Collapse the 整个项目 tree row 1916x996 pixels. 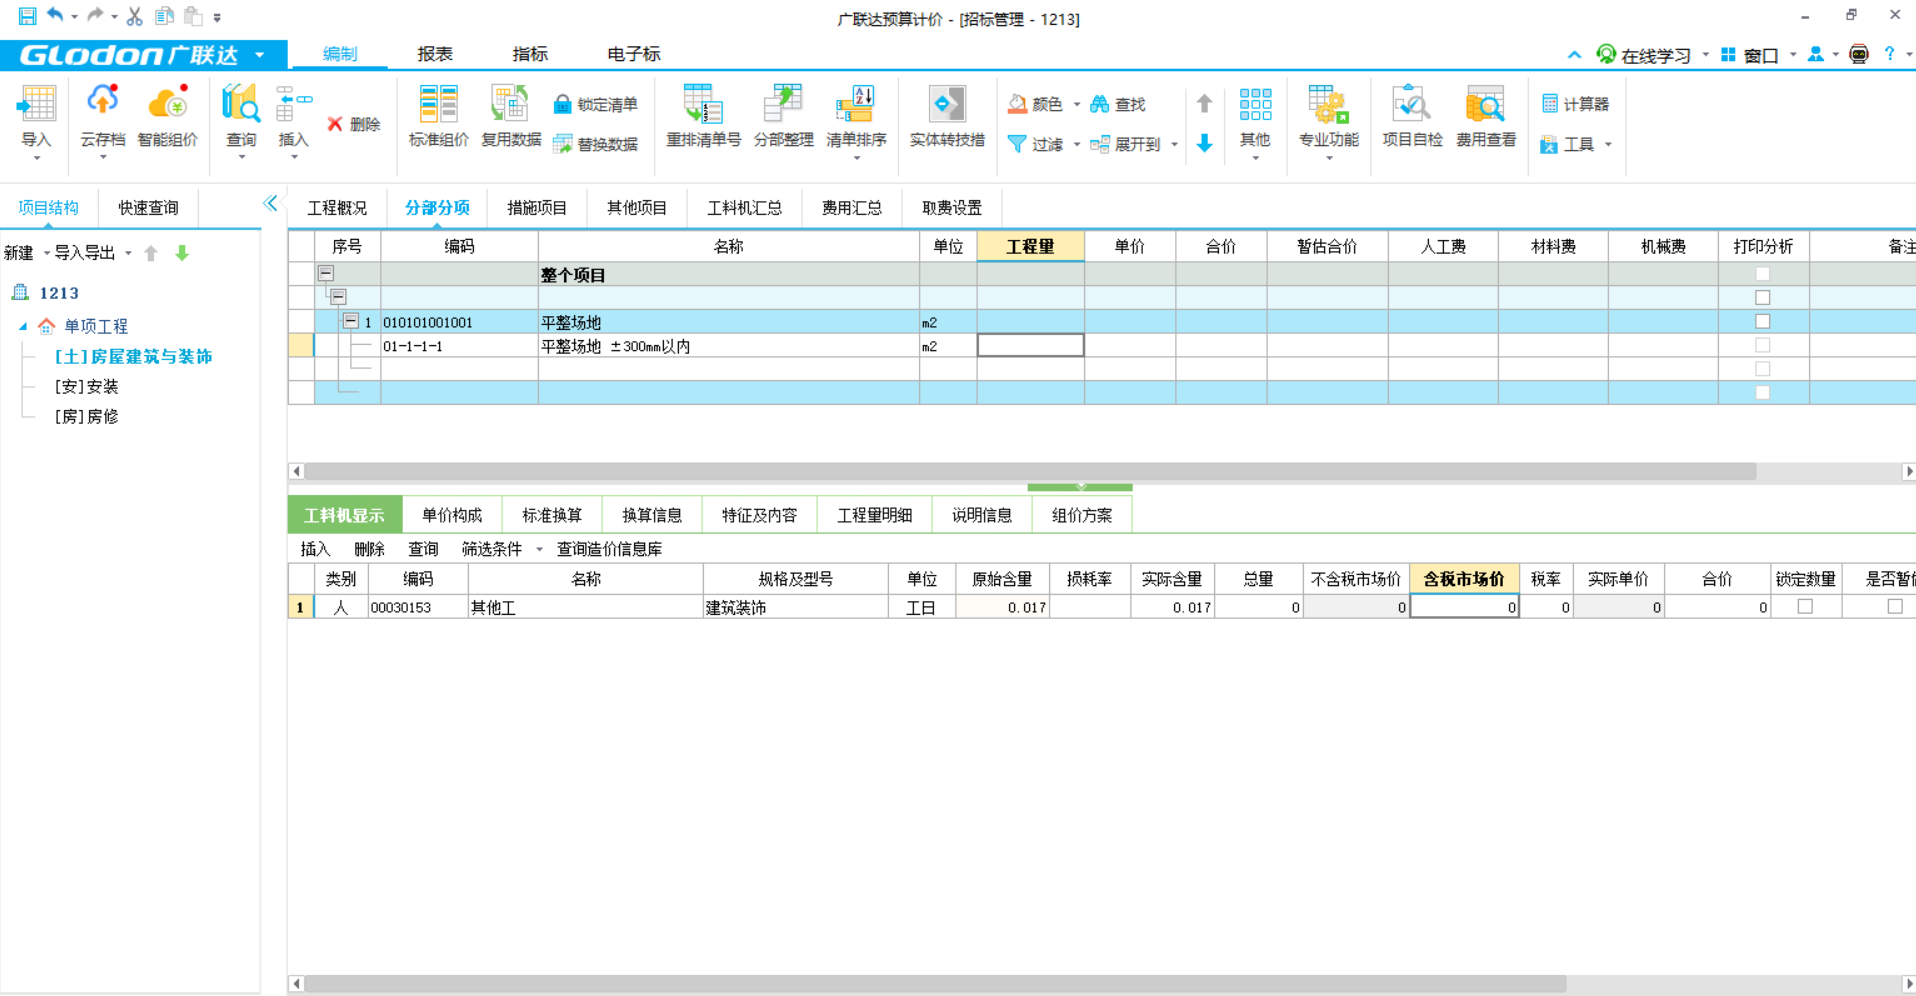point(326,273)
